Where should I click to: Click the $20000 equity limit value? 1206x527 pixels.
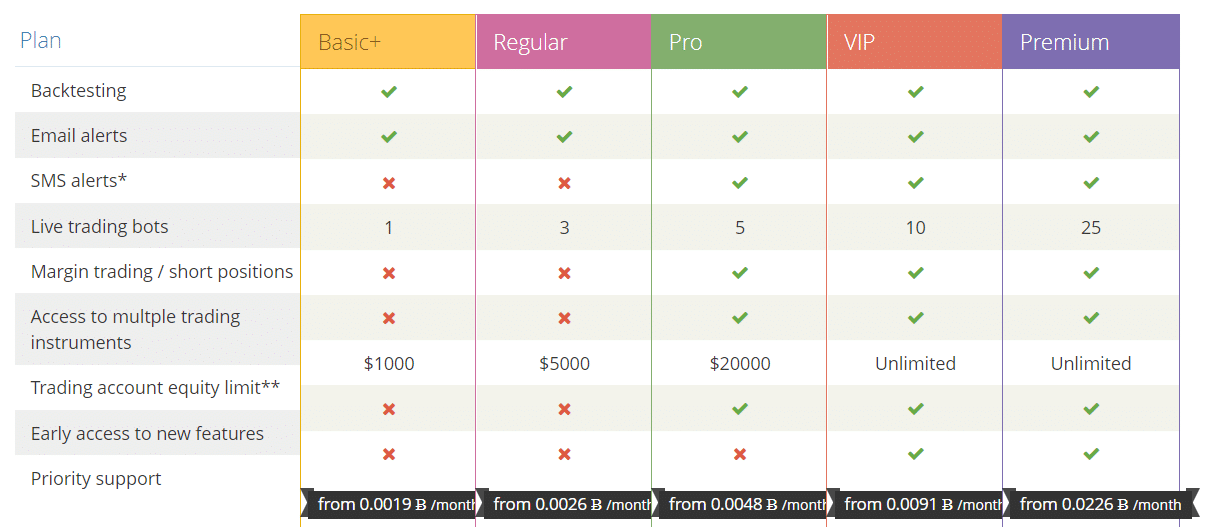[x=740, y=364]
